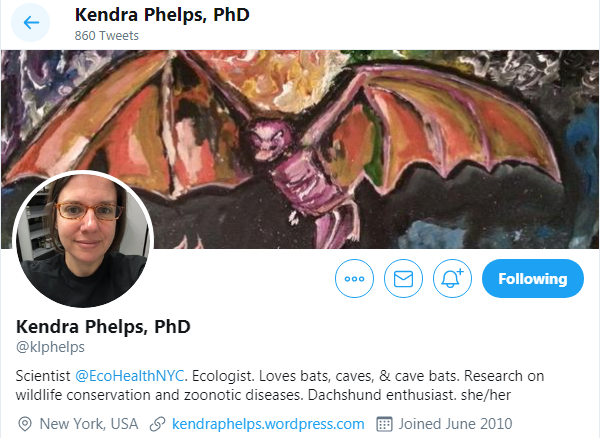The width and height of the screenshot is (608, 438).
Task: Click the New York, USA location text
Action: point(89,424)
